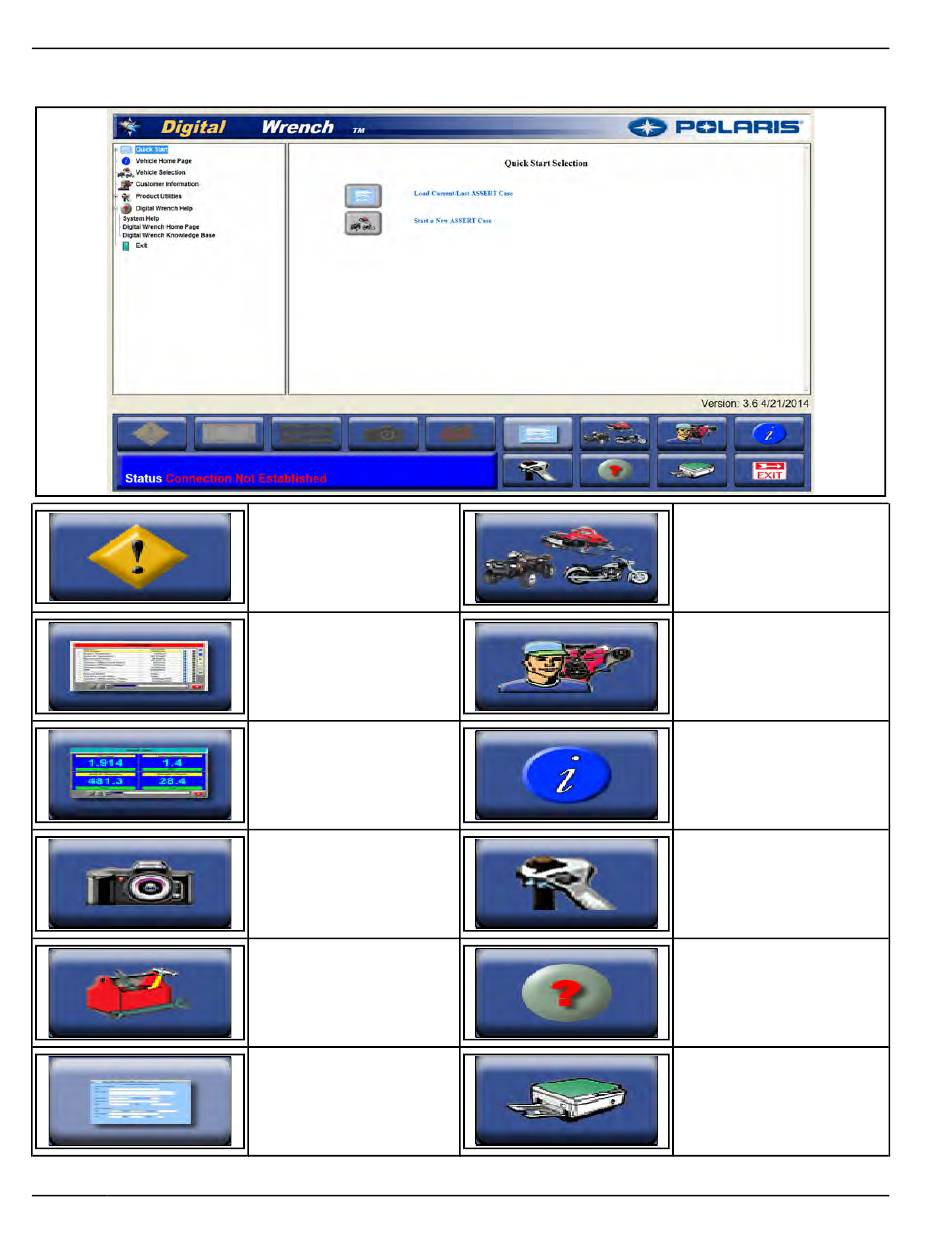Open Customer Information in the tree
The width and height of the screenshot is (950, 1249).
(167, 184)
